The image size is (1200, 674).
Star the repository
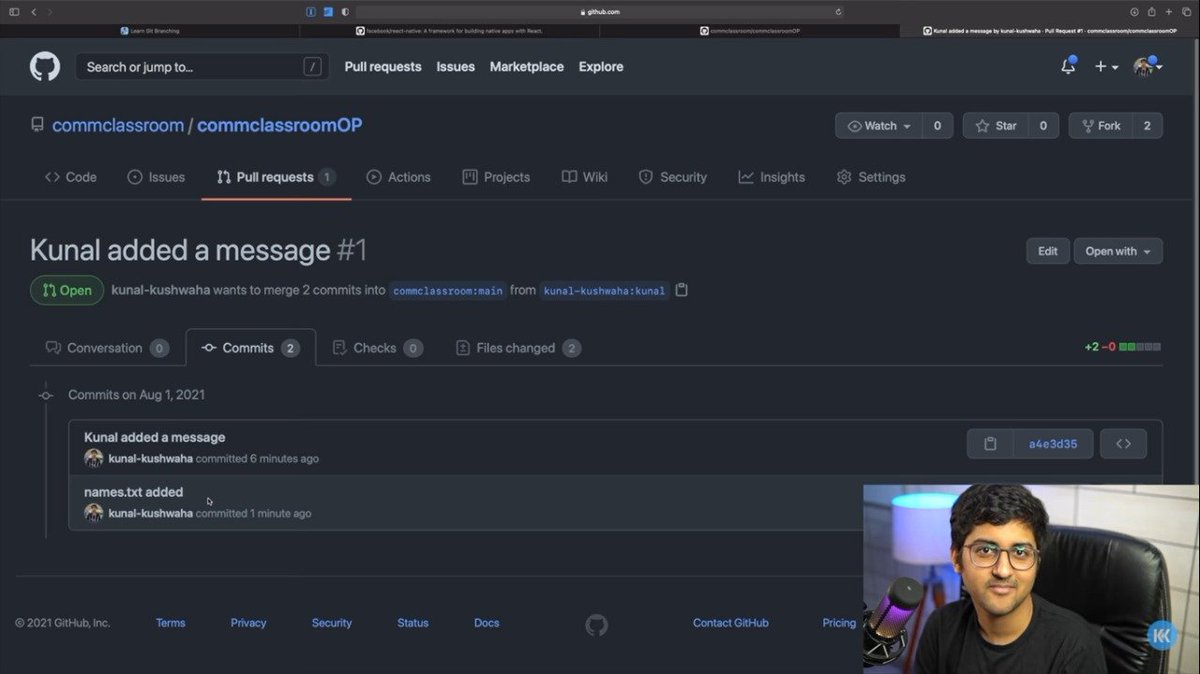pos(996,126)
